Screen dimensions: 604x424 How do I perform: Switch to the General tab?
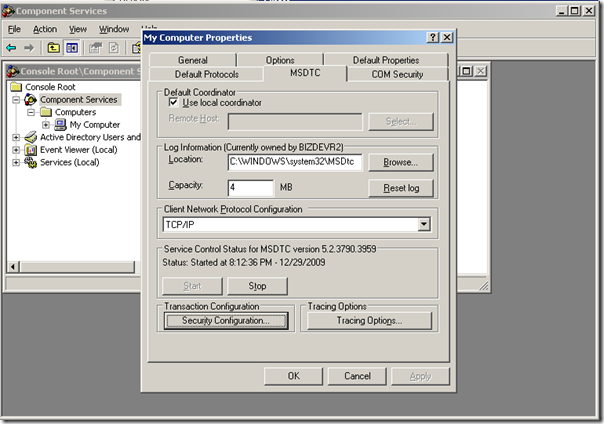point(193,60)
